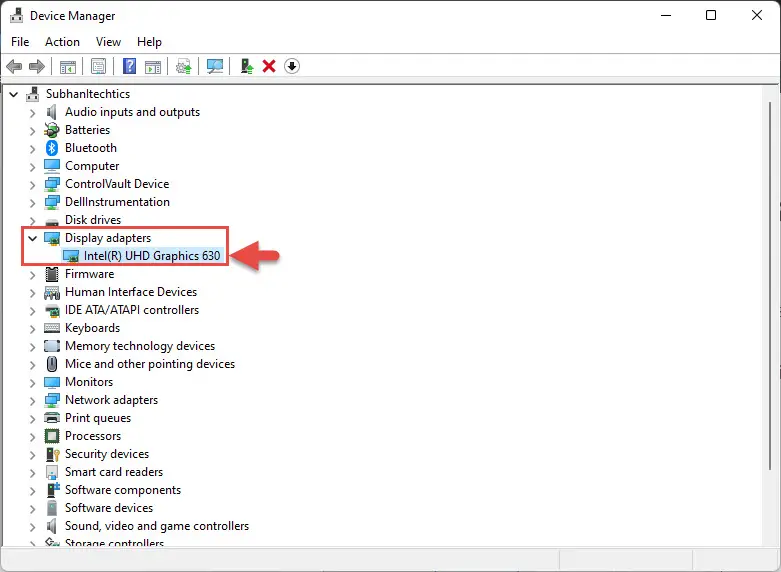Expand Software components chevron
This screenshot has width=781, height=572.
point(32,491)
